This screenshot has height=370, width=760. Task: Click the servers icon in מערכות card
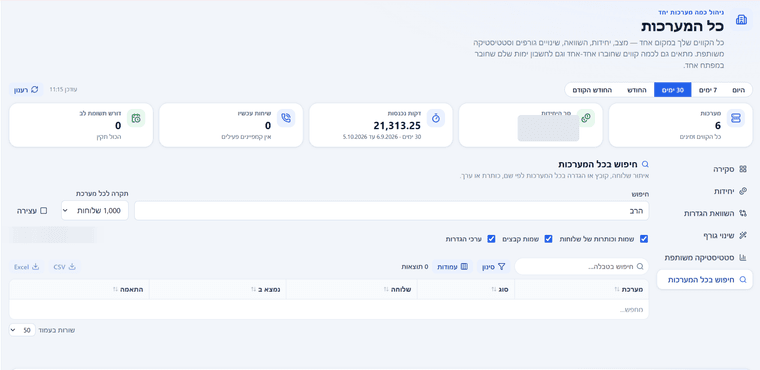736,119
